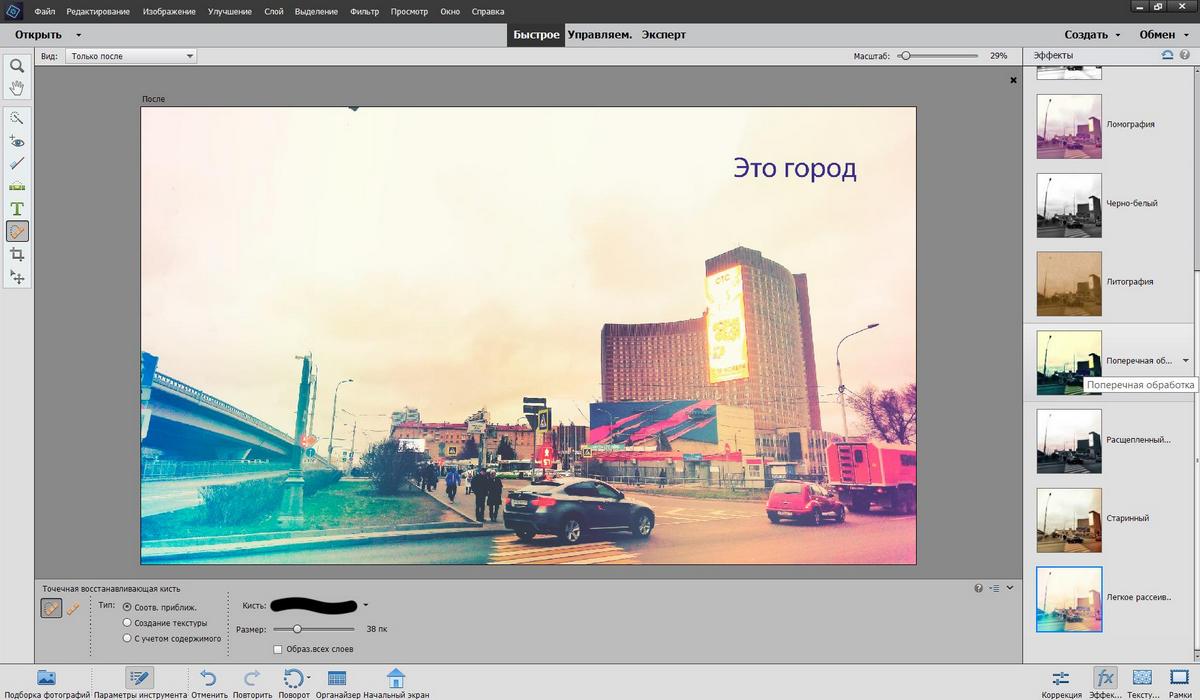Open Справка menu
1200x700 pixels.
pyautogui.click(x=487, y=11)
